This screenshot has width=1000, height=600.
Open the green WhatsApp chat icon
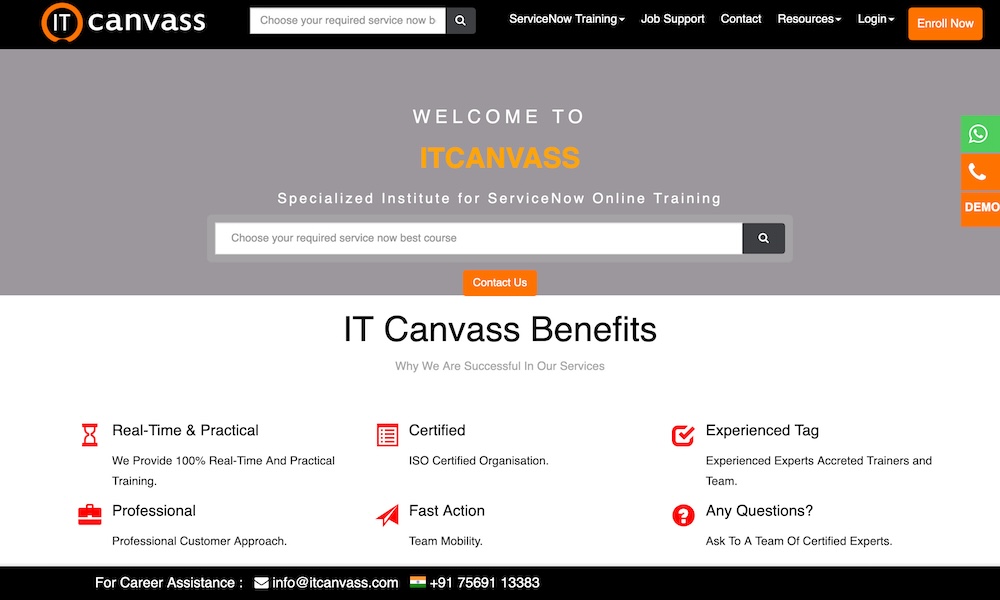(979, 134)
